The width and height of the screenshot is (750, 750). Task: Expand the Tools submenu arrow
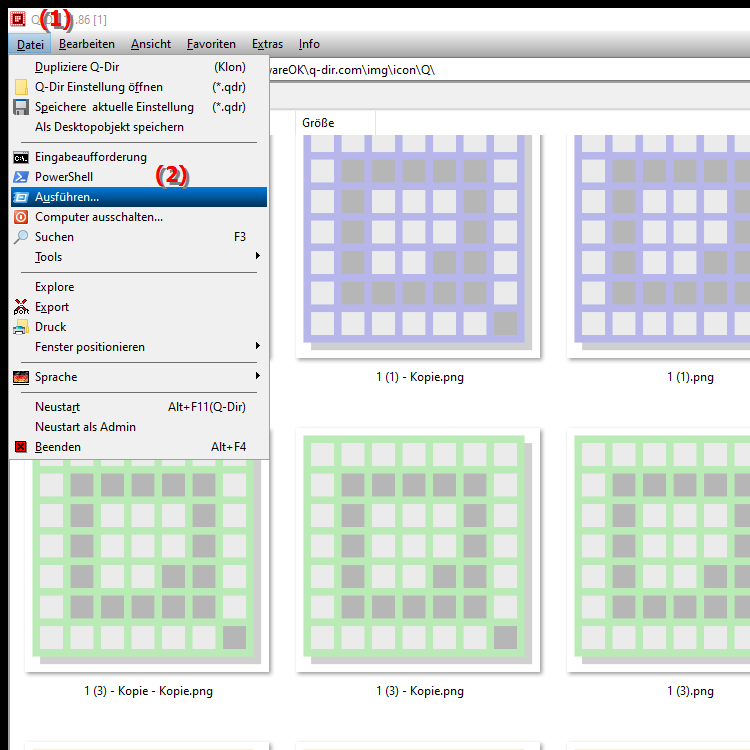pyautogui.click(x=258, y=256)
